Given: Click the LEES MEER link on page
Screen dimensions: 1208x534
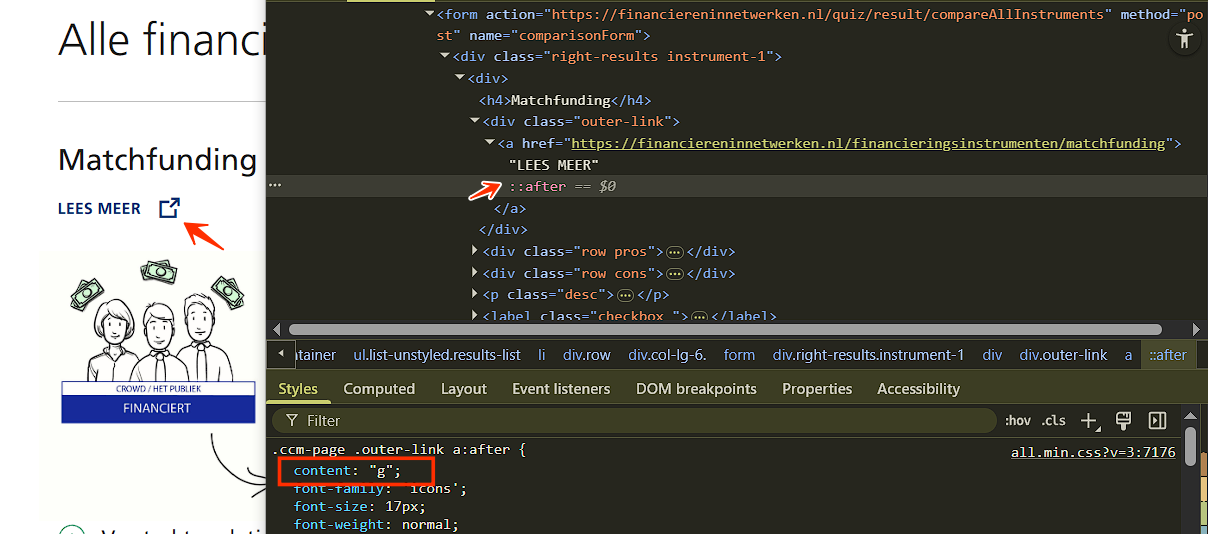Looking at the screenshot, I should coord(99,209).
